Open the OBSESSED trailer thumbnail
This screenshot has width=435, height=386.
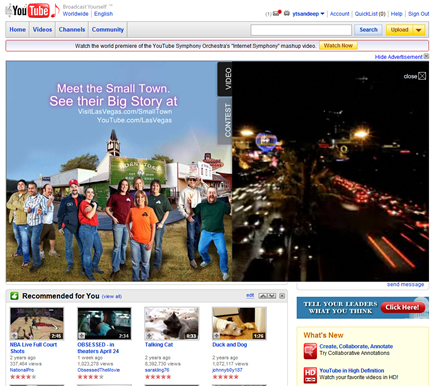point(104,323)
